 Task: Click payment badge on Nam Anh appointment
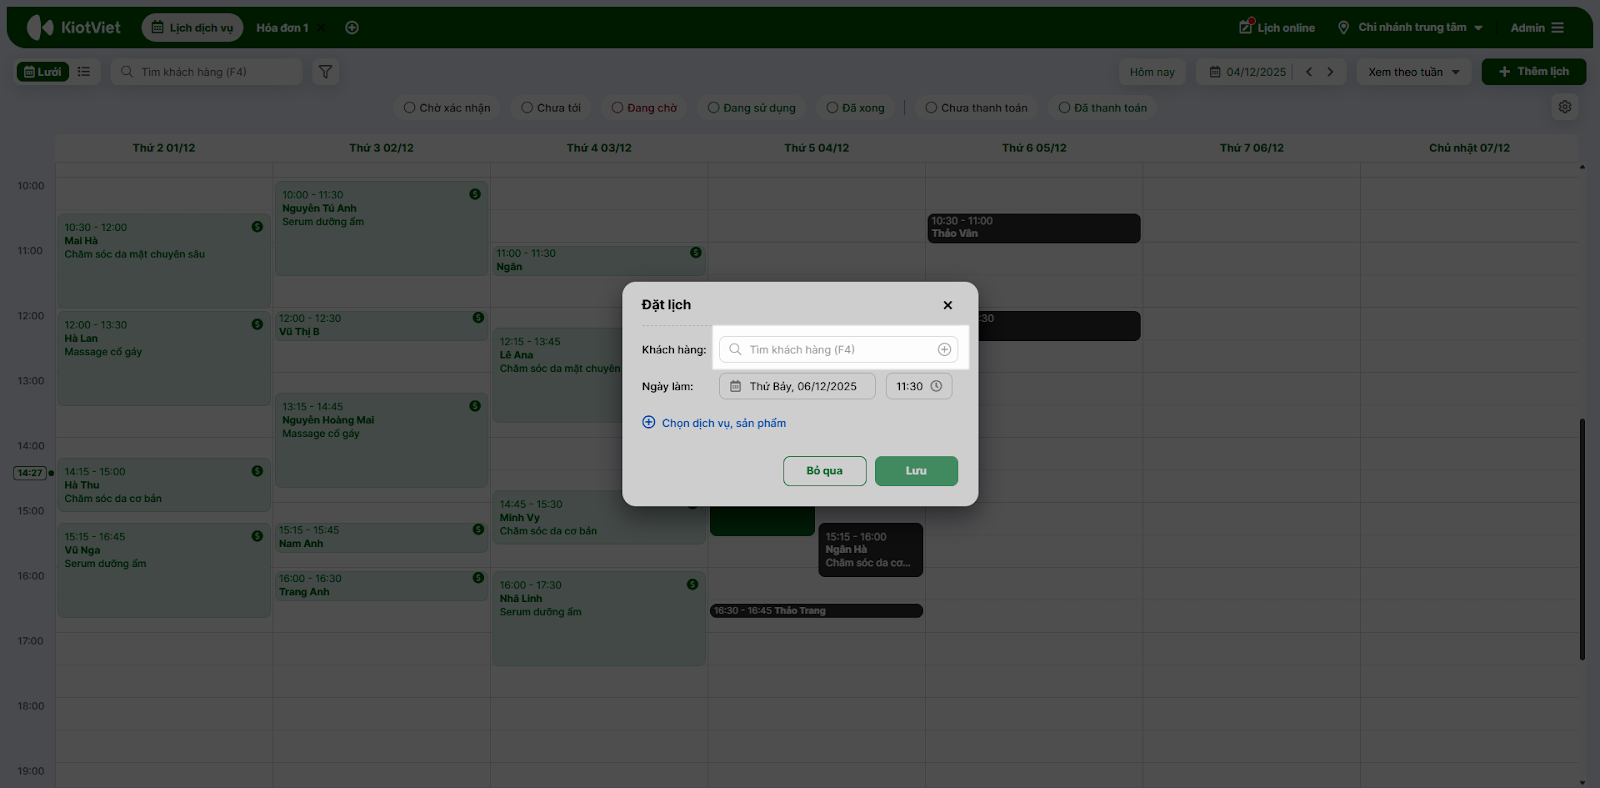478,530
